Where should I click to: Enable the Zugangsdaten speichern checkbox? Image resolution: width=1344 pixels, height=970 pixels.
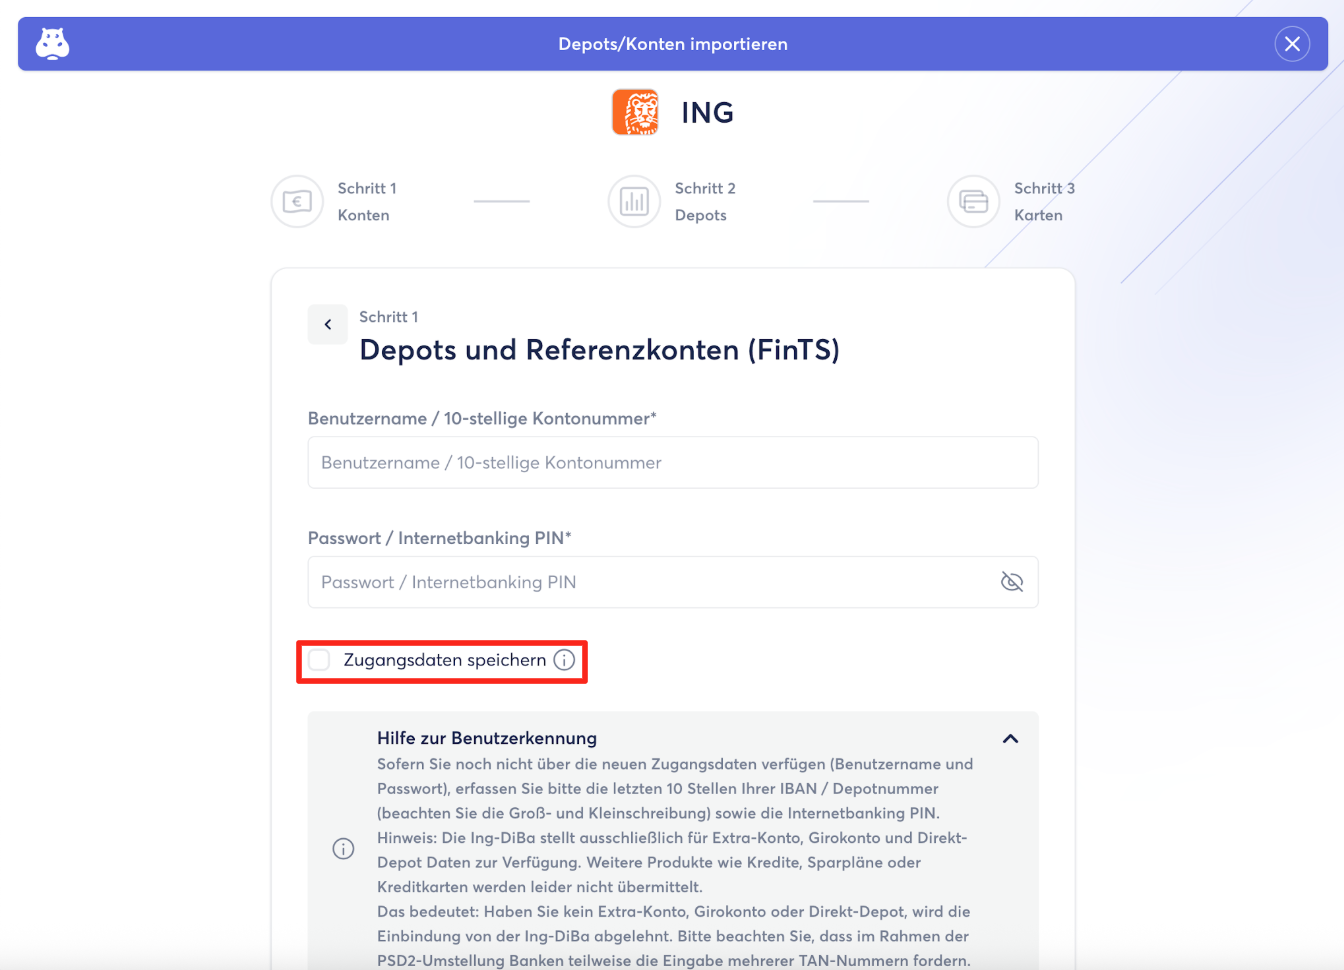click(319, 660)
